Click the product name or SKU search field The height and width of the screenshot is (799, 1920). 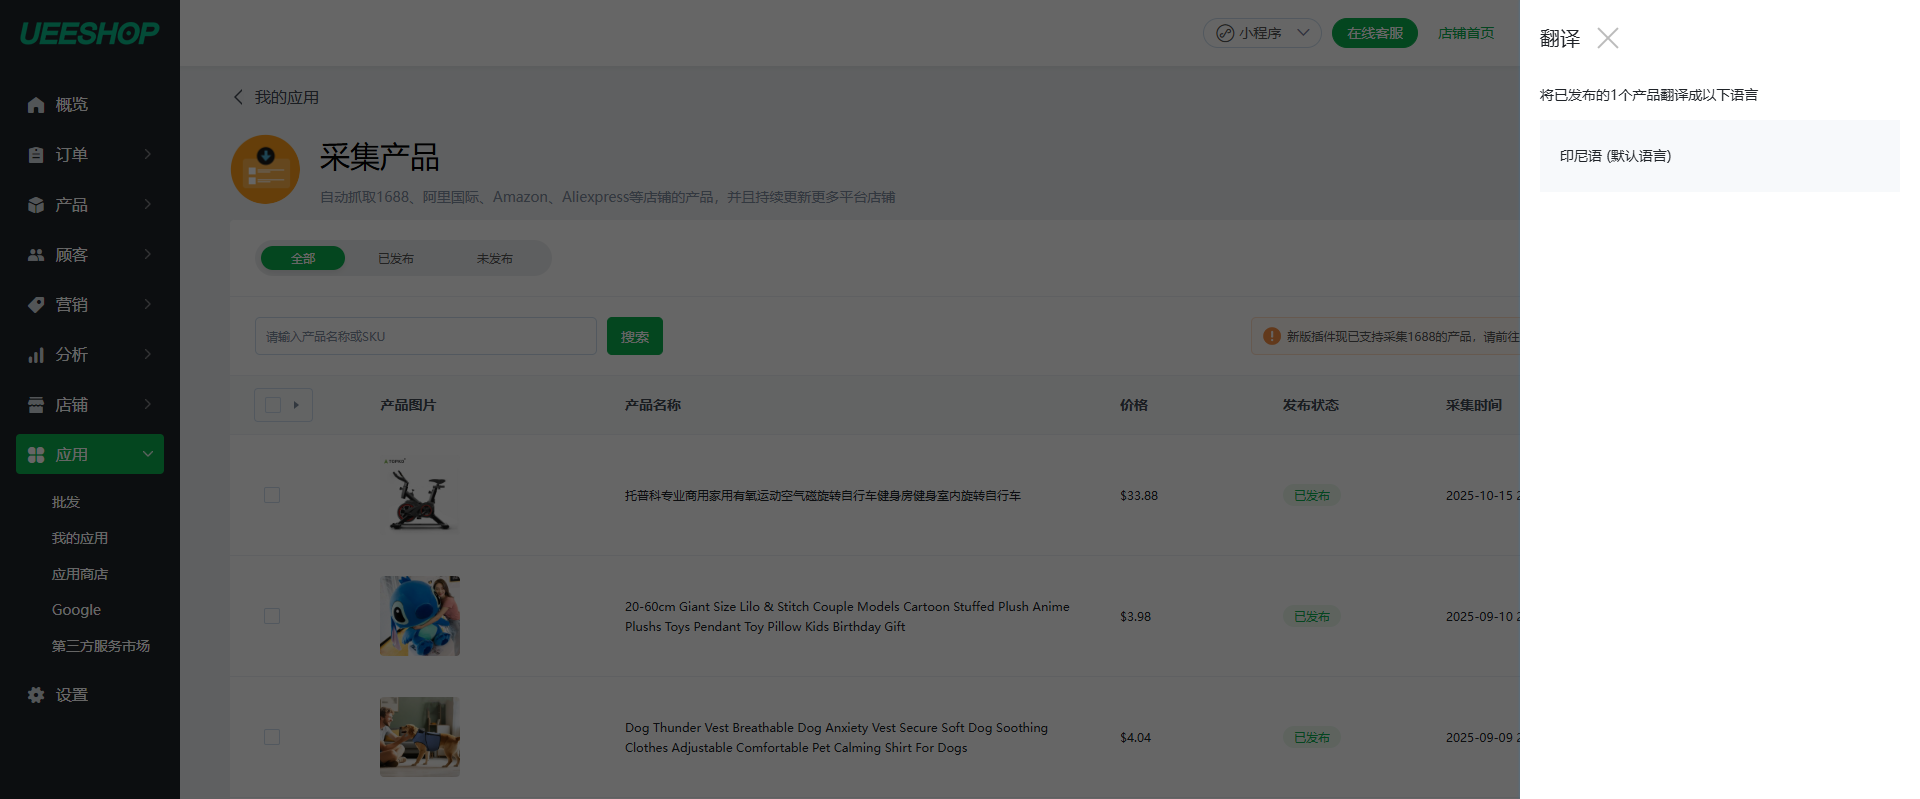point(425,337)
